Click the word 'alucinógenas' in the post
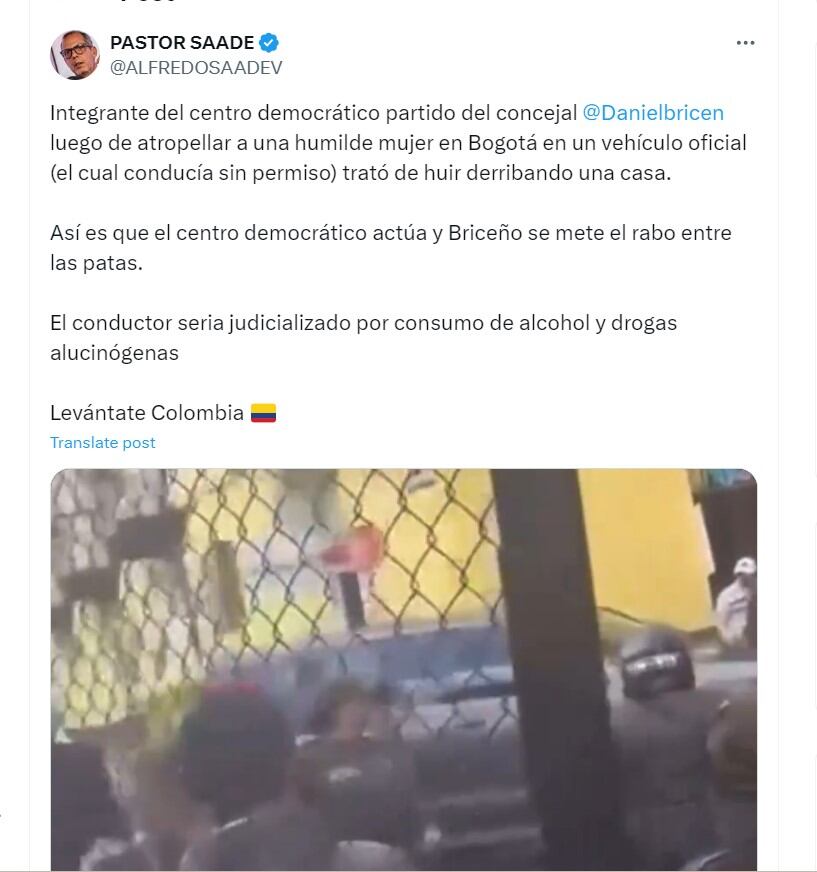817x872 pixels. pyautogui.click(x=115, y=353)
